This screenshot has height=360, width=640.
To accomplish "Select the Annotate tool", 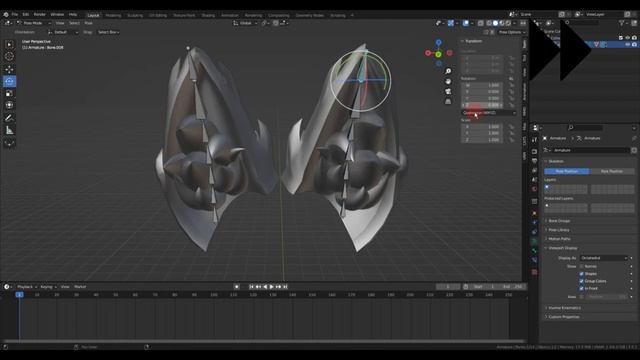I will click(x=9, y=118).
